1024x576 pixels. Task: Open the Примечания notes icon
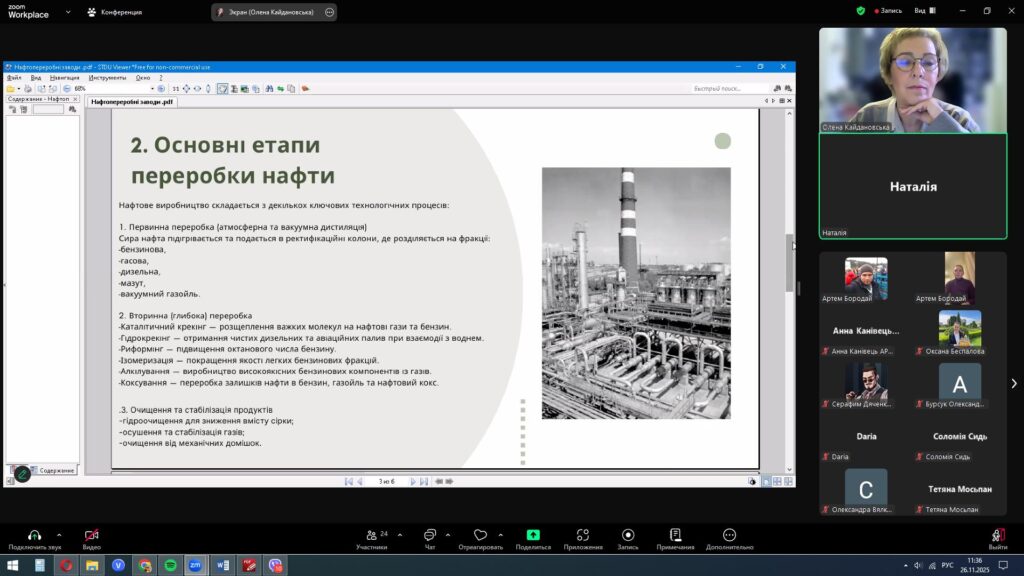point(675,535)
